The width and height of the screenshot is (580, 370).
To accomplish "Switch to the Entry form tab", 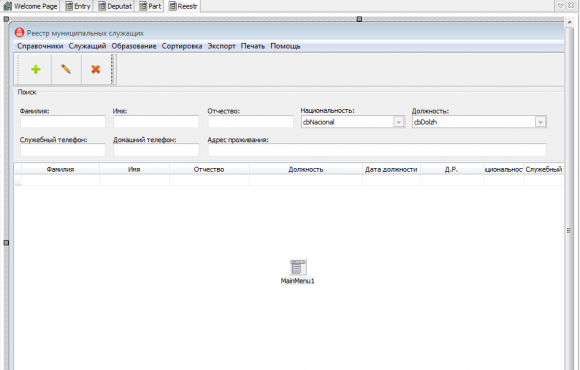I will point(78,6).
